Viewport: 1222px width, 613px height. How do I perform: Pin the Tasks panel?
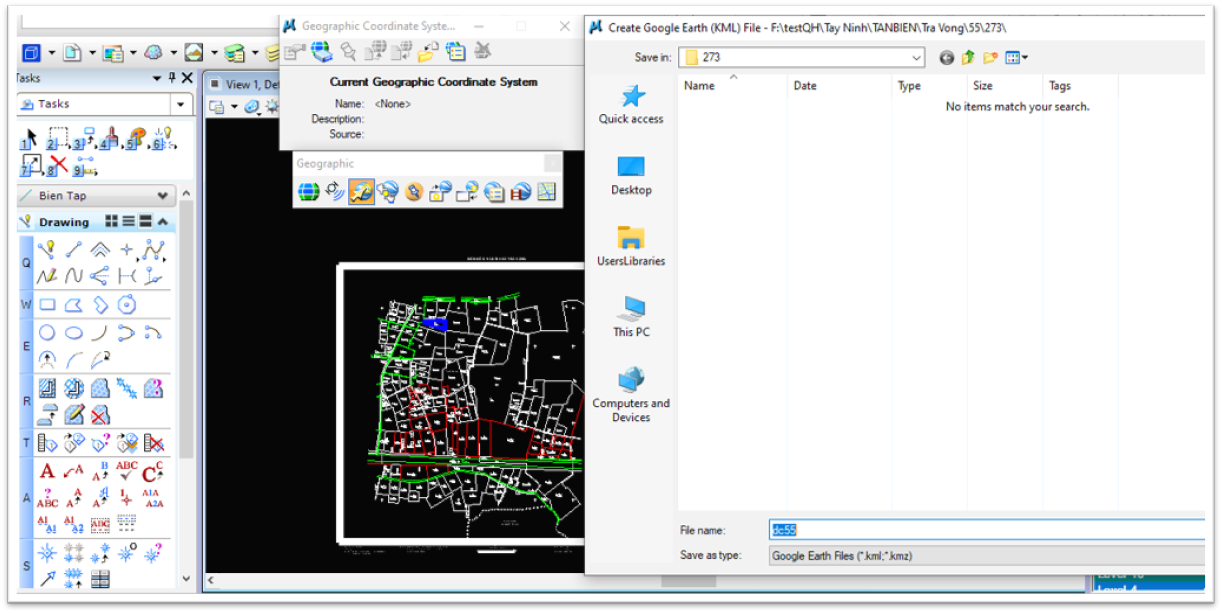[172, 78]
